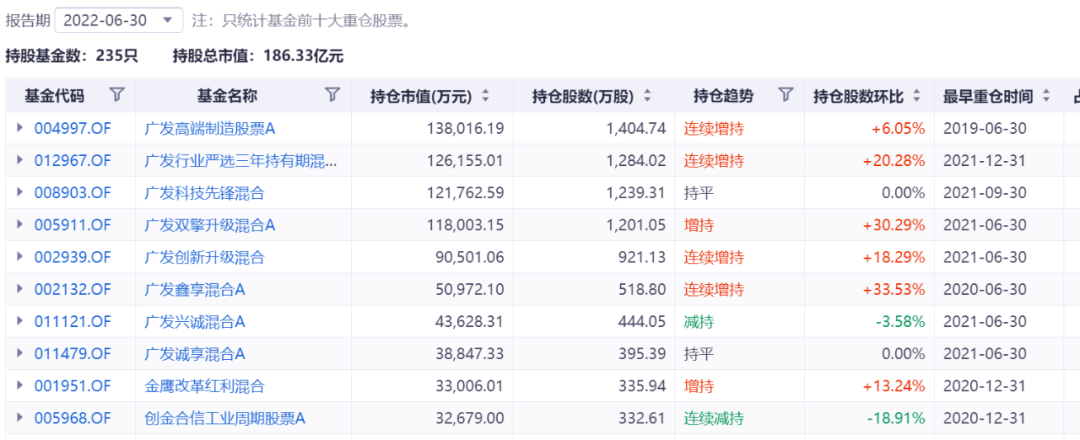
Task: Expand the 004997.OF row
Action: click(x=20, y=128)
